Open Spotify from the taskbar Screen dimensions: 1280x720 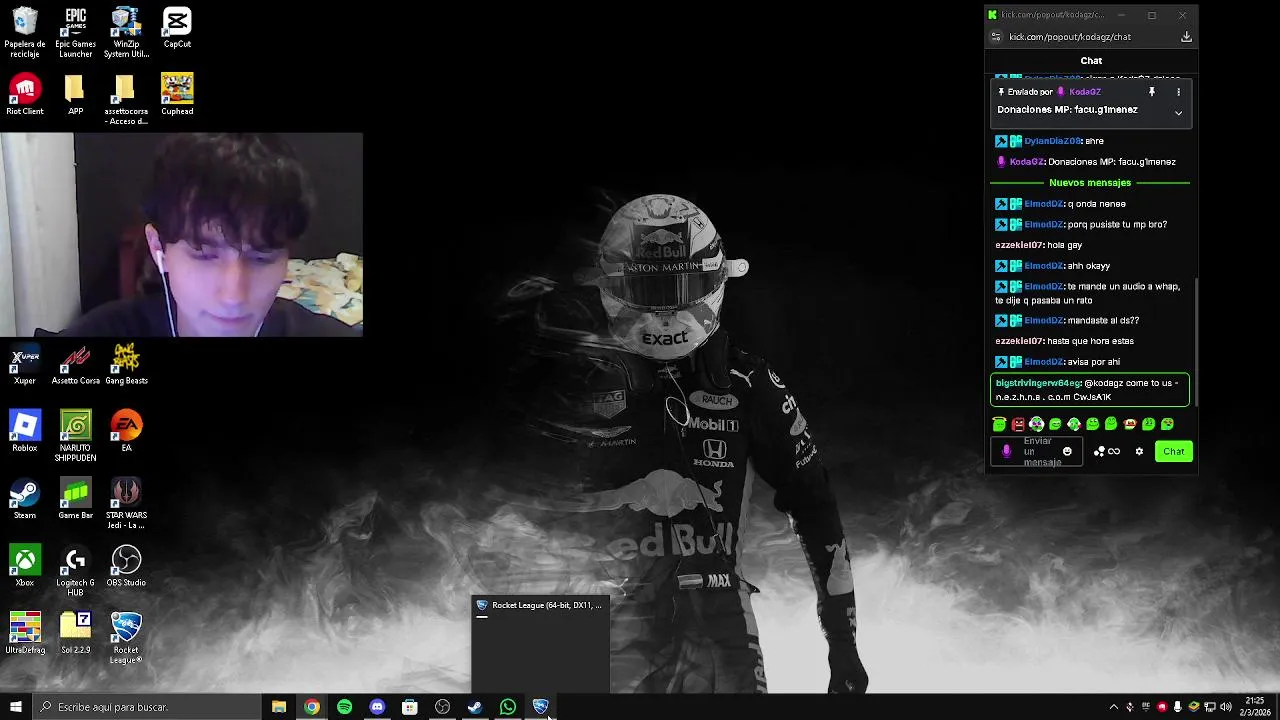click(344, 707)
